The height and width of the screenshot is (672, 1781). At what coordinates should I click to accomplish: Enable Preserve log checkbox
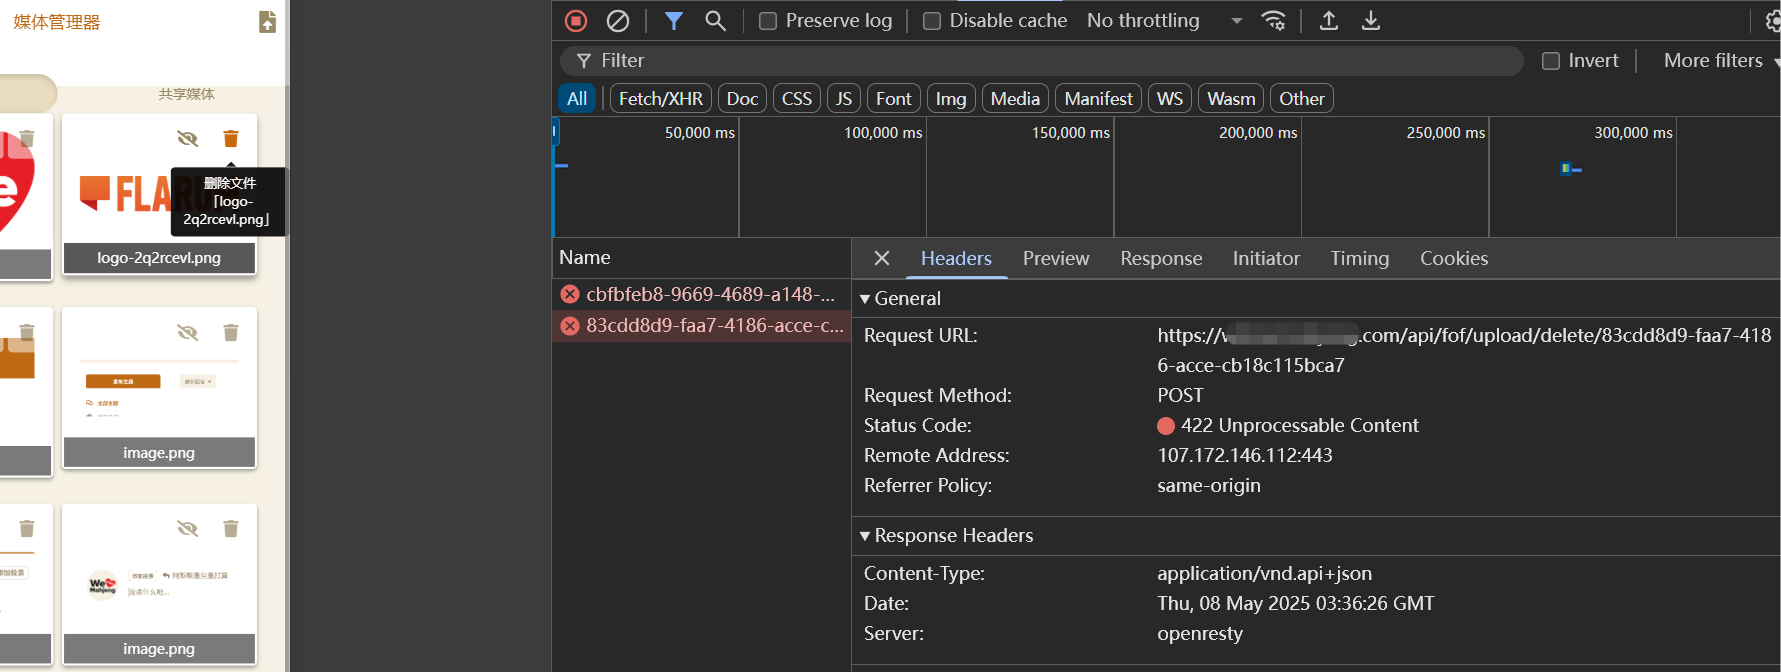(x=768, y=21)
